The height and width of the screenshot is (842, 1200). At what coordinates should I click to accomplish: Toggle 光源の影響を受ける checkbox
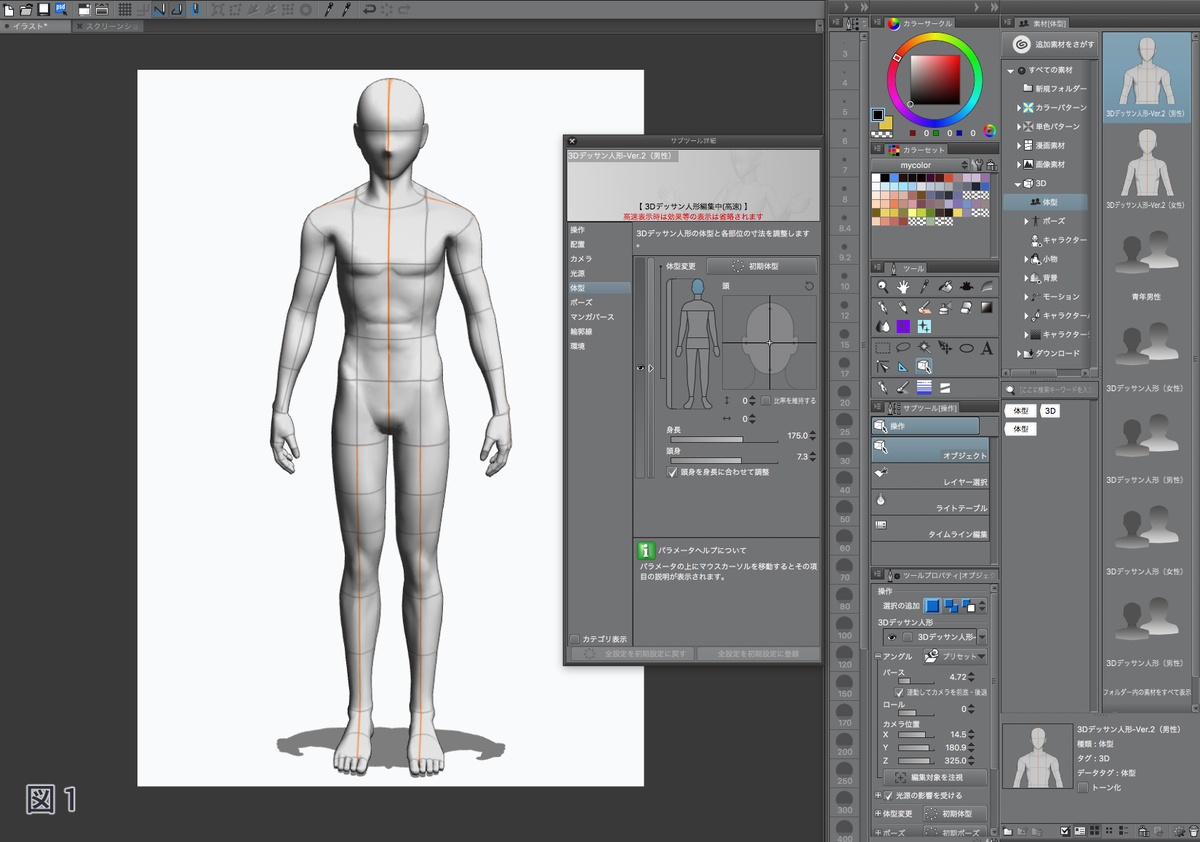click(x=888, y=795)
